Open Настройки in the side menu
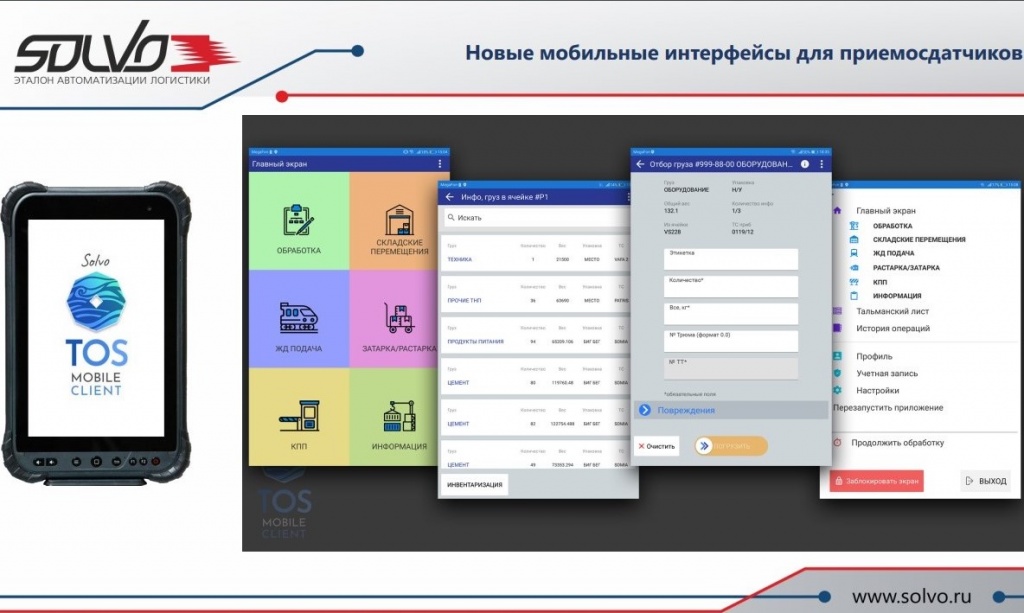The width and height of the screenshot is (1024, 613). click(877, 390)
